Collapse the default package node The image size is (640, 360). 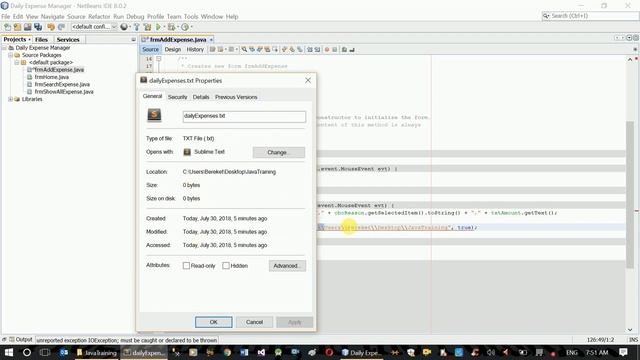[17, 62]
